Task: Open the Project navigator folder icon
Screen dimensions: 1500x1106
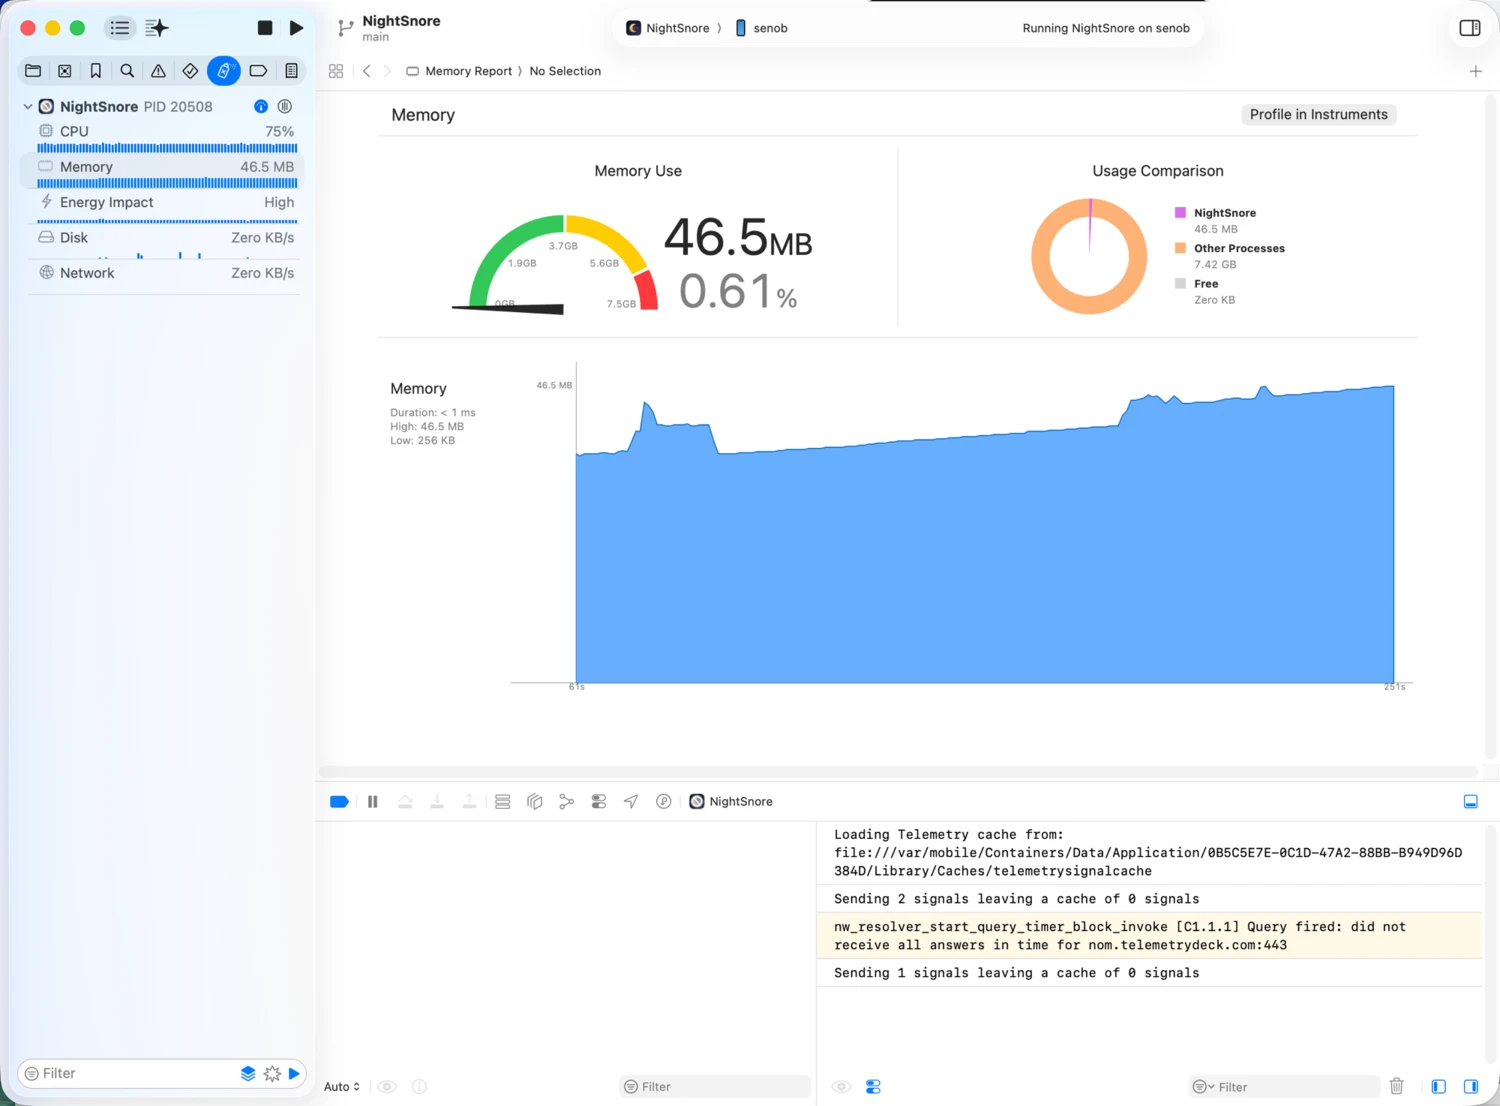Action: [x=33, y=71]
